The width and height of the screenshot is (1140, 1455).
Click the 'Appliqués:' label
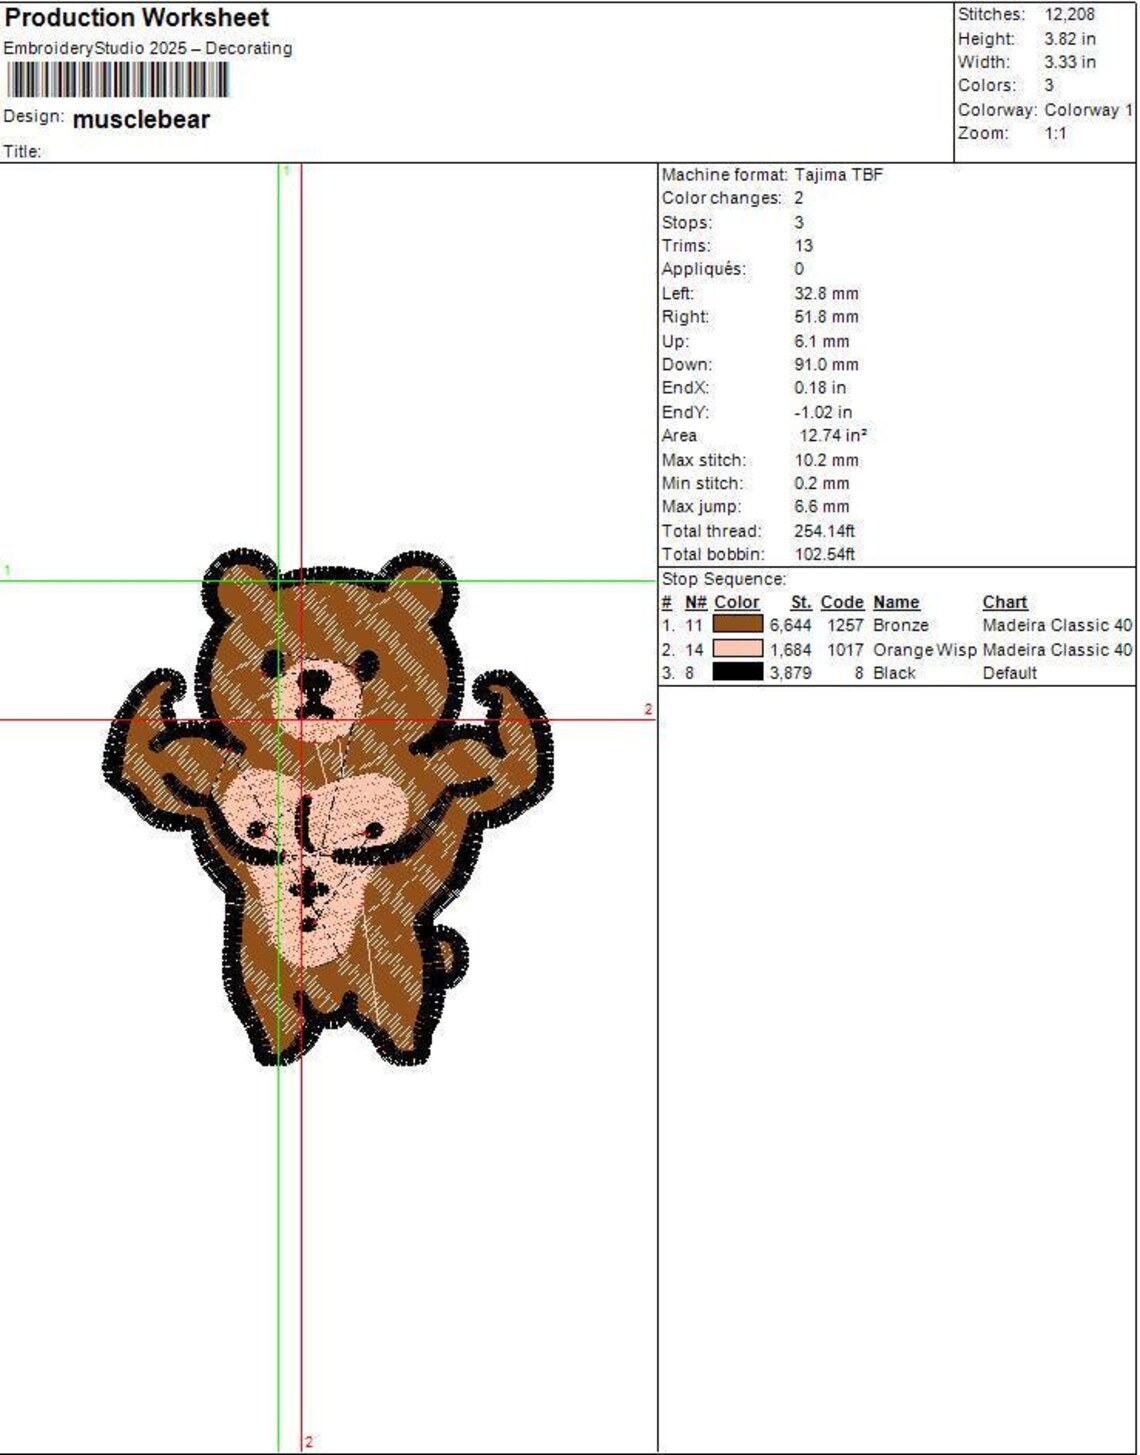(703, 269)
